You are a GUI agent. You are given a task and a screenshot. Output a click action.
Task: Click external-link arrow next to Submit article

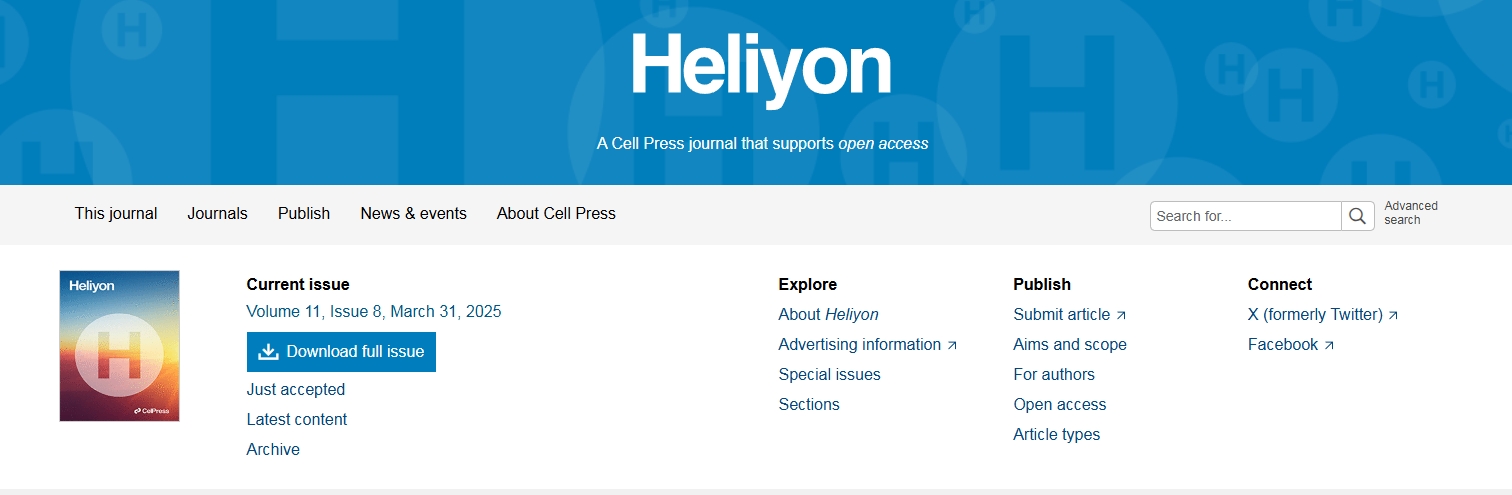(x=1121, y=315)
